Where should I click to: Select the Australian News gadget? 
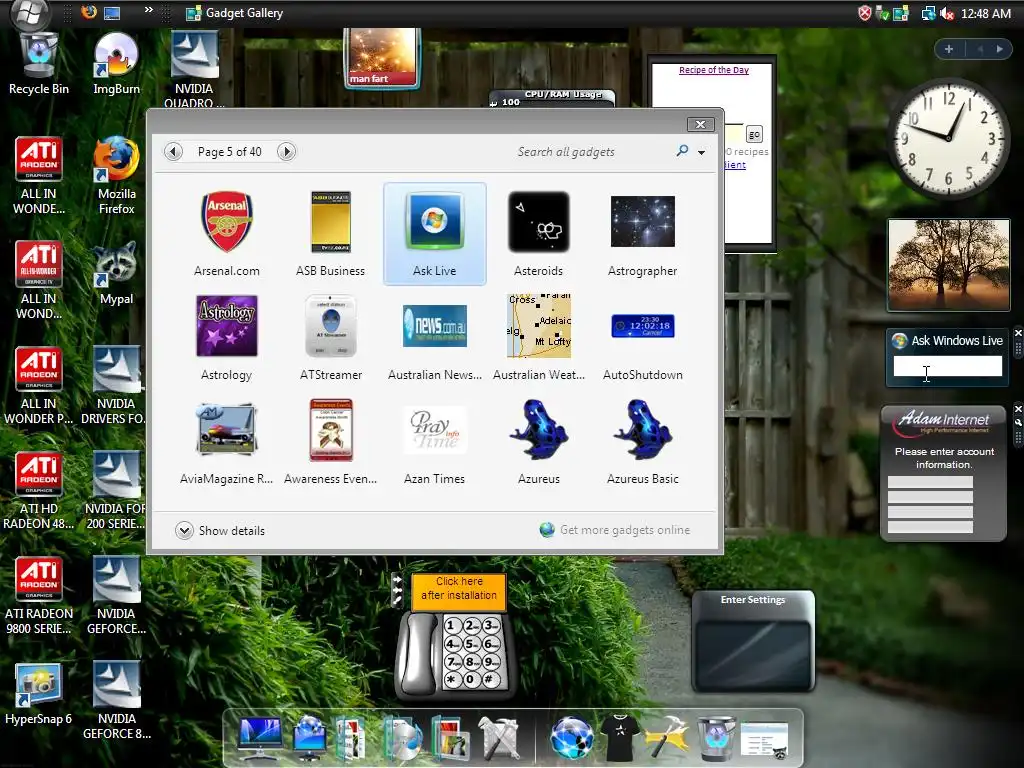[434, 338]
